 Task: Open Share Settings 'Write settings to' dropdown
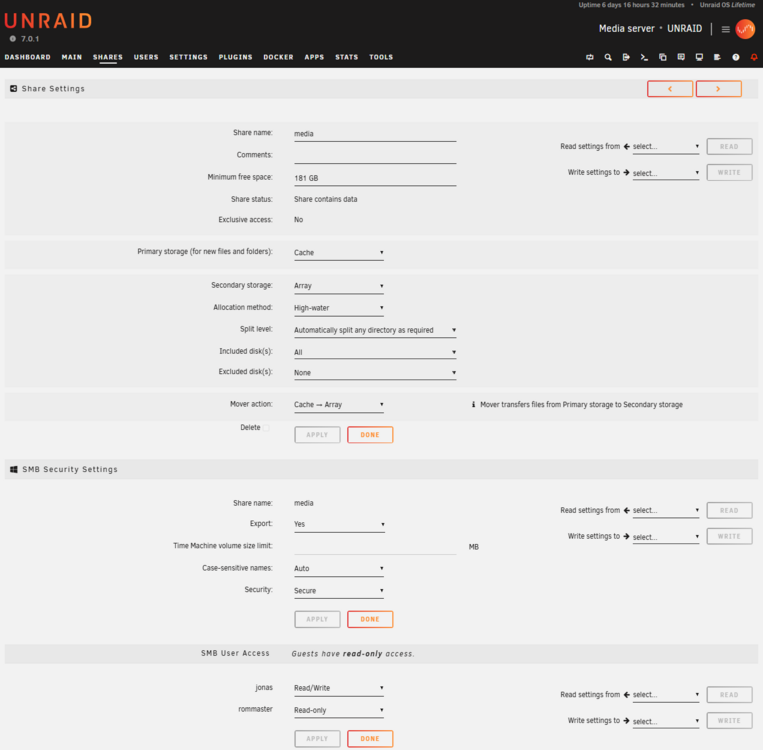(x=666, y=173)
